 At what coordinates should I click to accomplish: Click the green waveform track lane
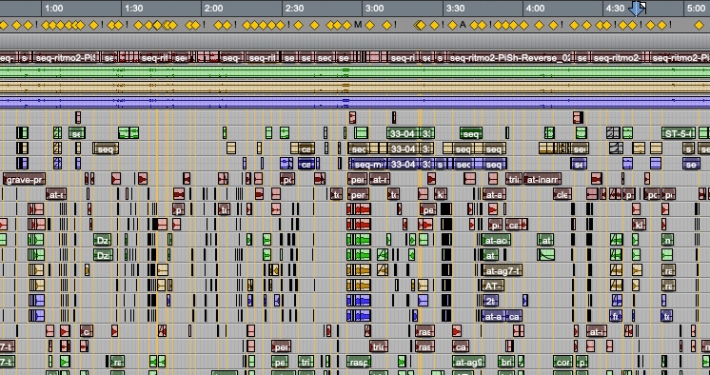355,72
